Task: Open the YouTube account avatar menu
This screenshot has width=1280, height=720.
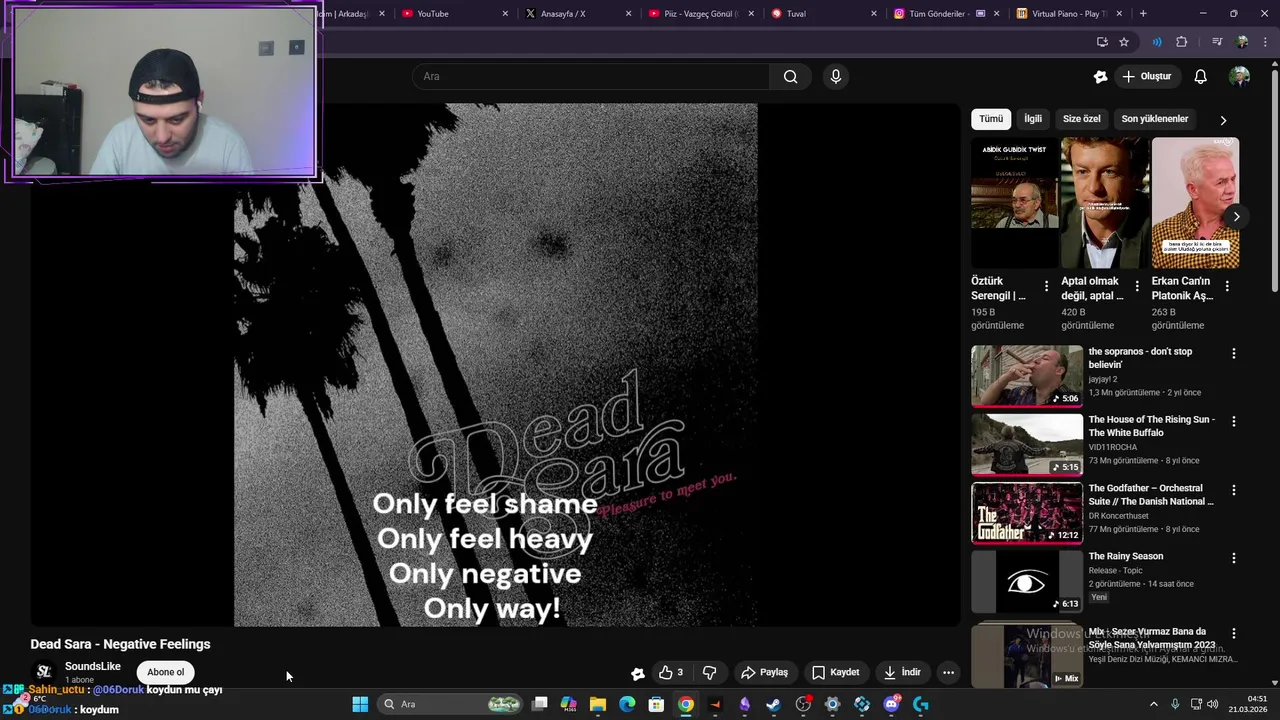Action: 1240,76
